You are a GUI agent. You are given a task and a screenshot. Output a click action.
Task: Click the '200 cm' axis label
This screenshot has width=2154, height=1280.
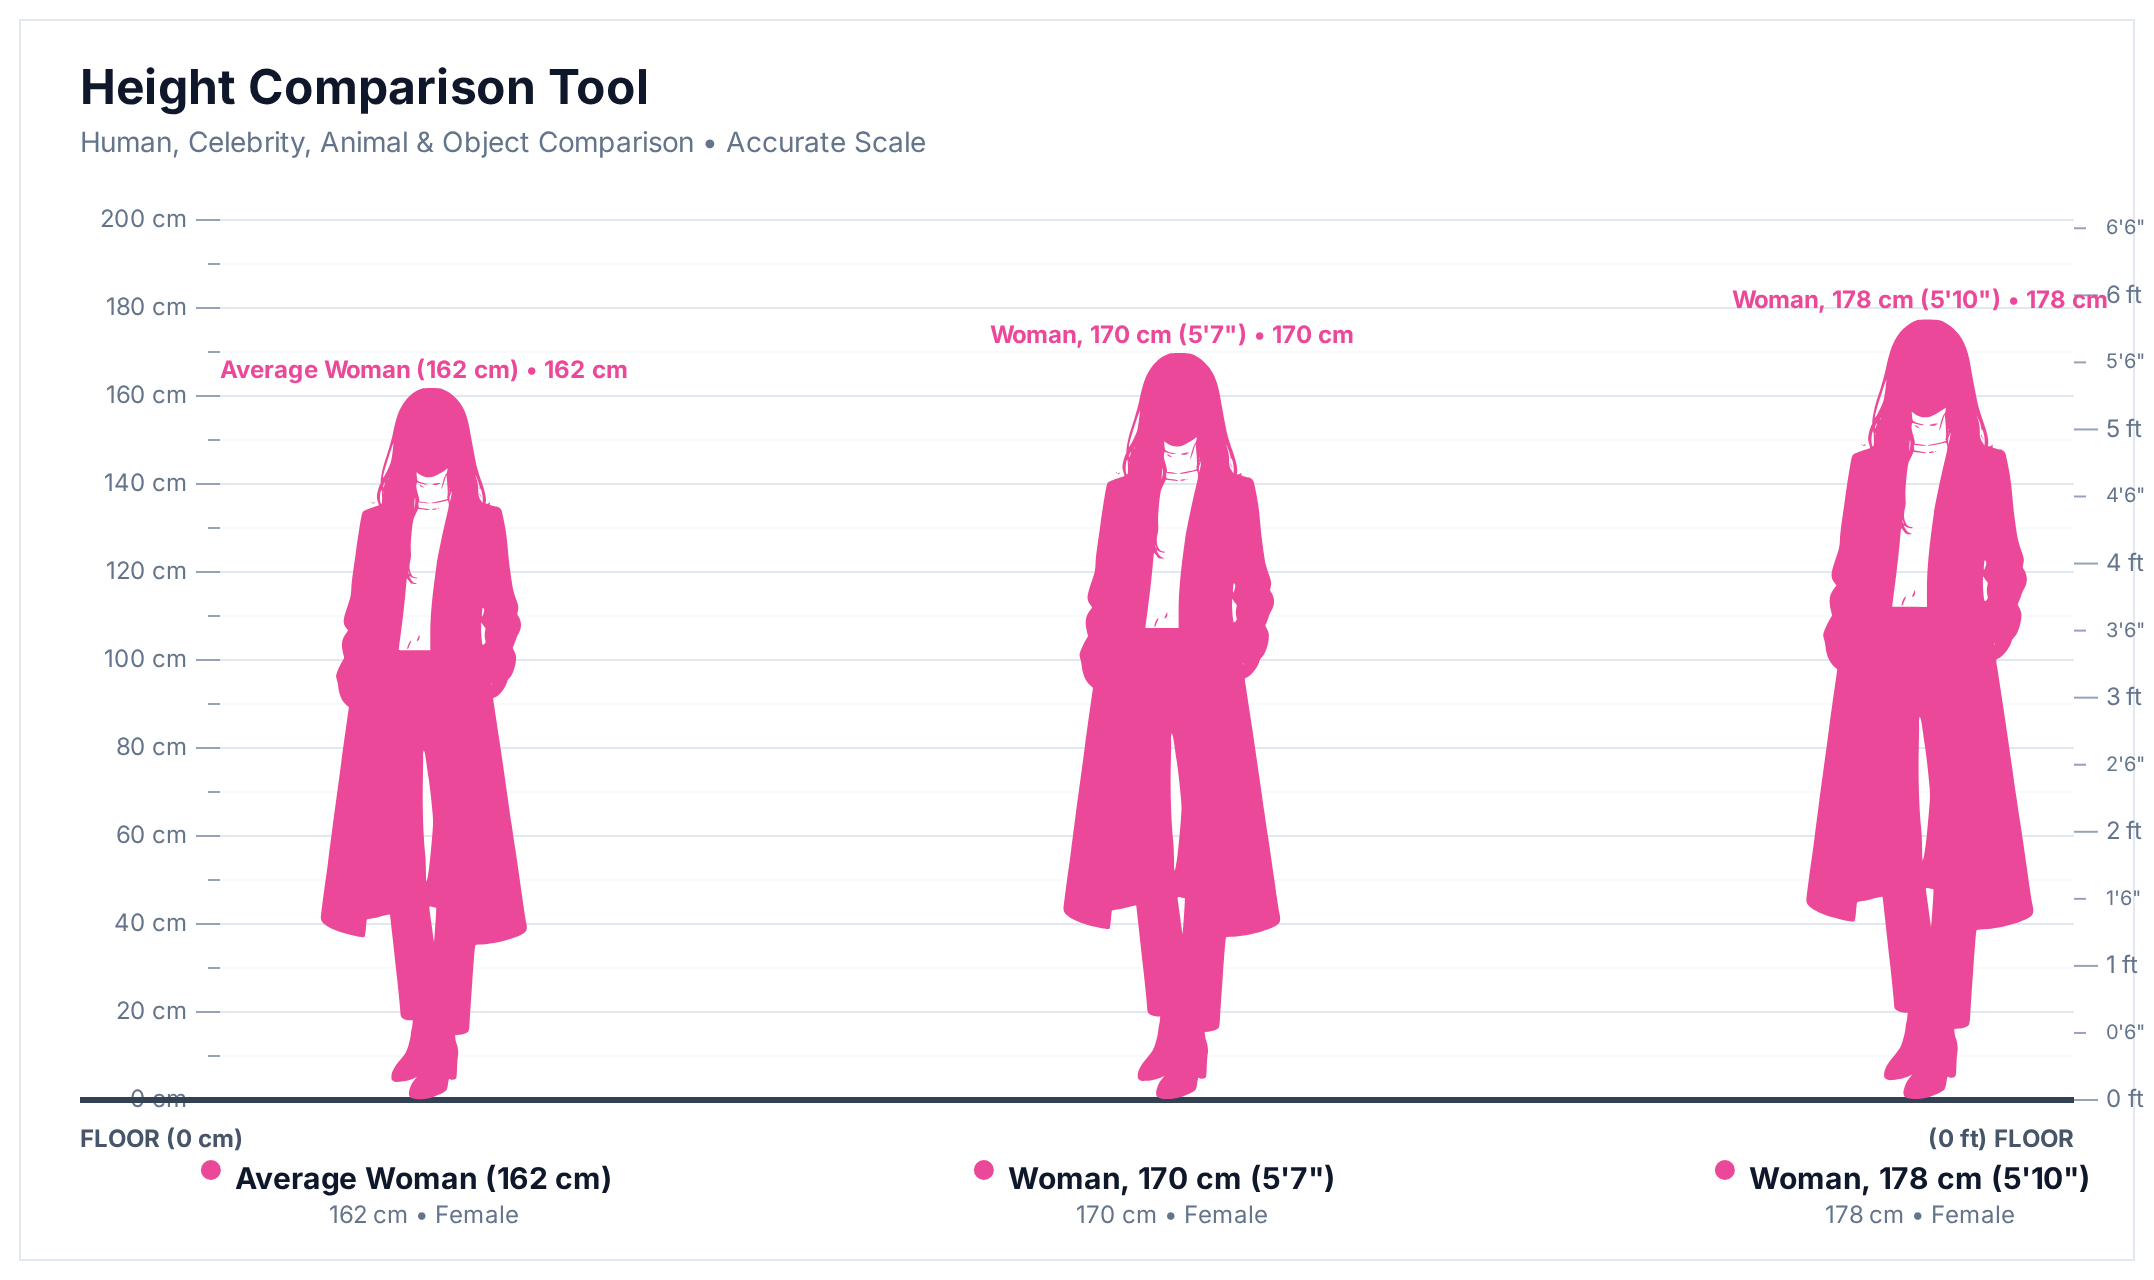143,219
